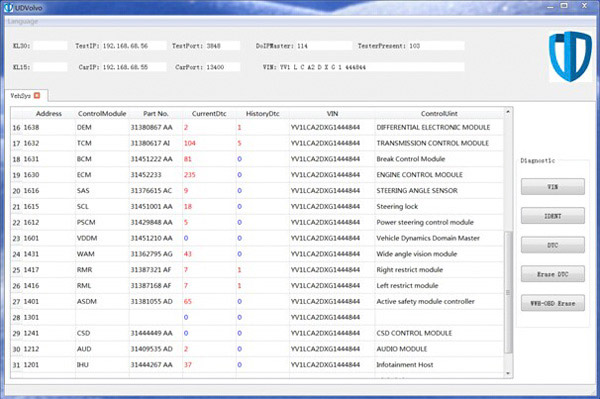Click part number 31452233

(x=146, y=175)
